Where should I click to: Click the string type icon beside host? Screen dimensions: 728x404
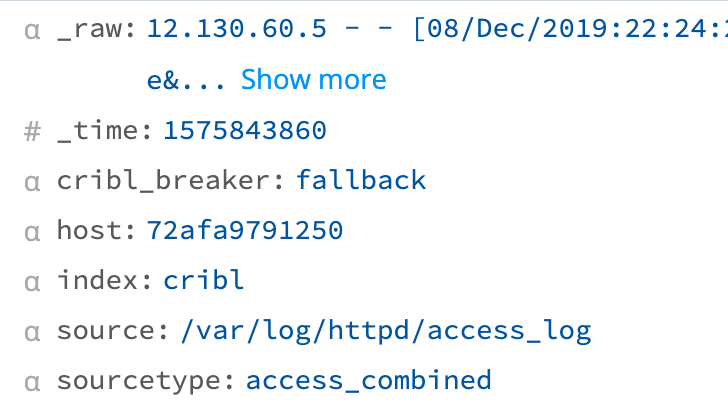(x=32, y=233)
